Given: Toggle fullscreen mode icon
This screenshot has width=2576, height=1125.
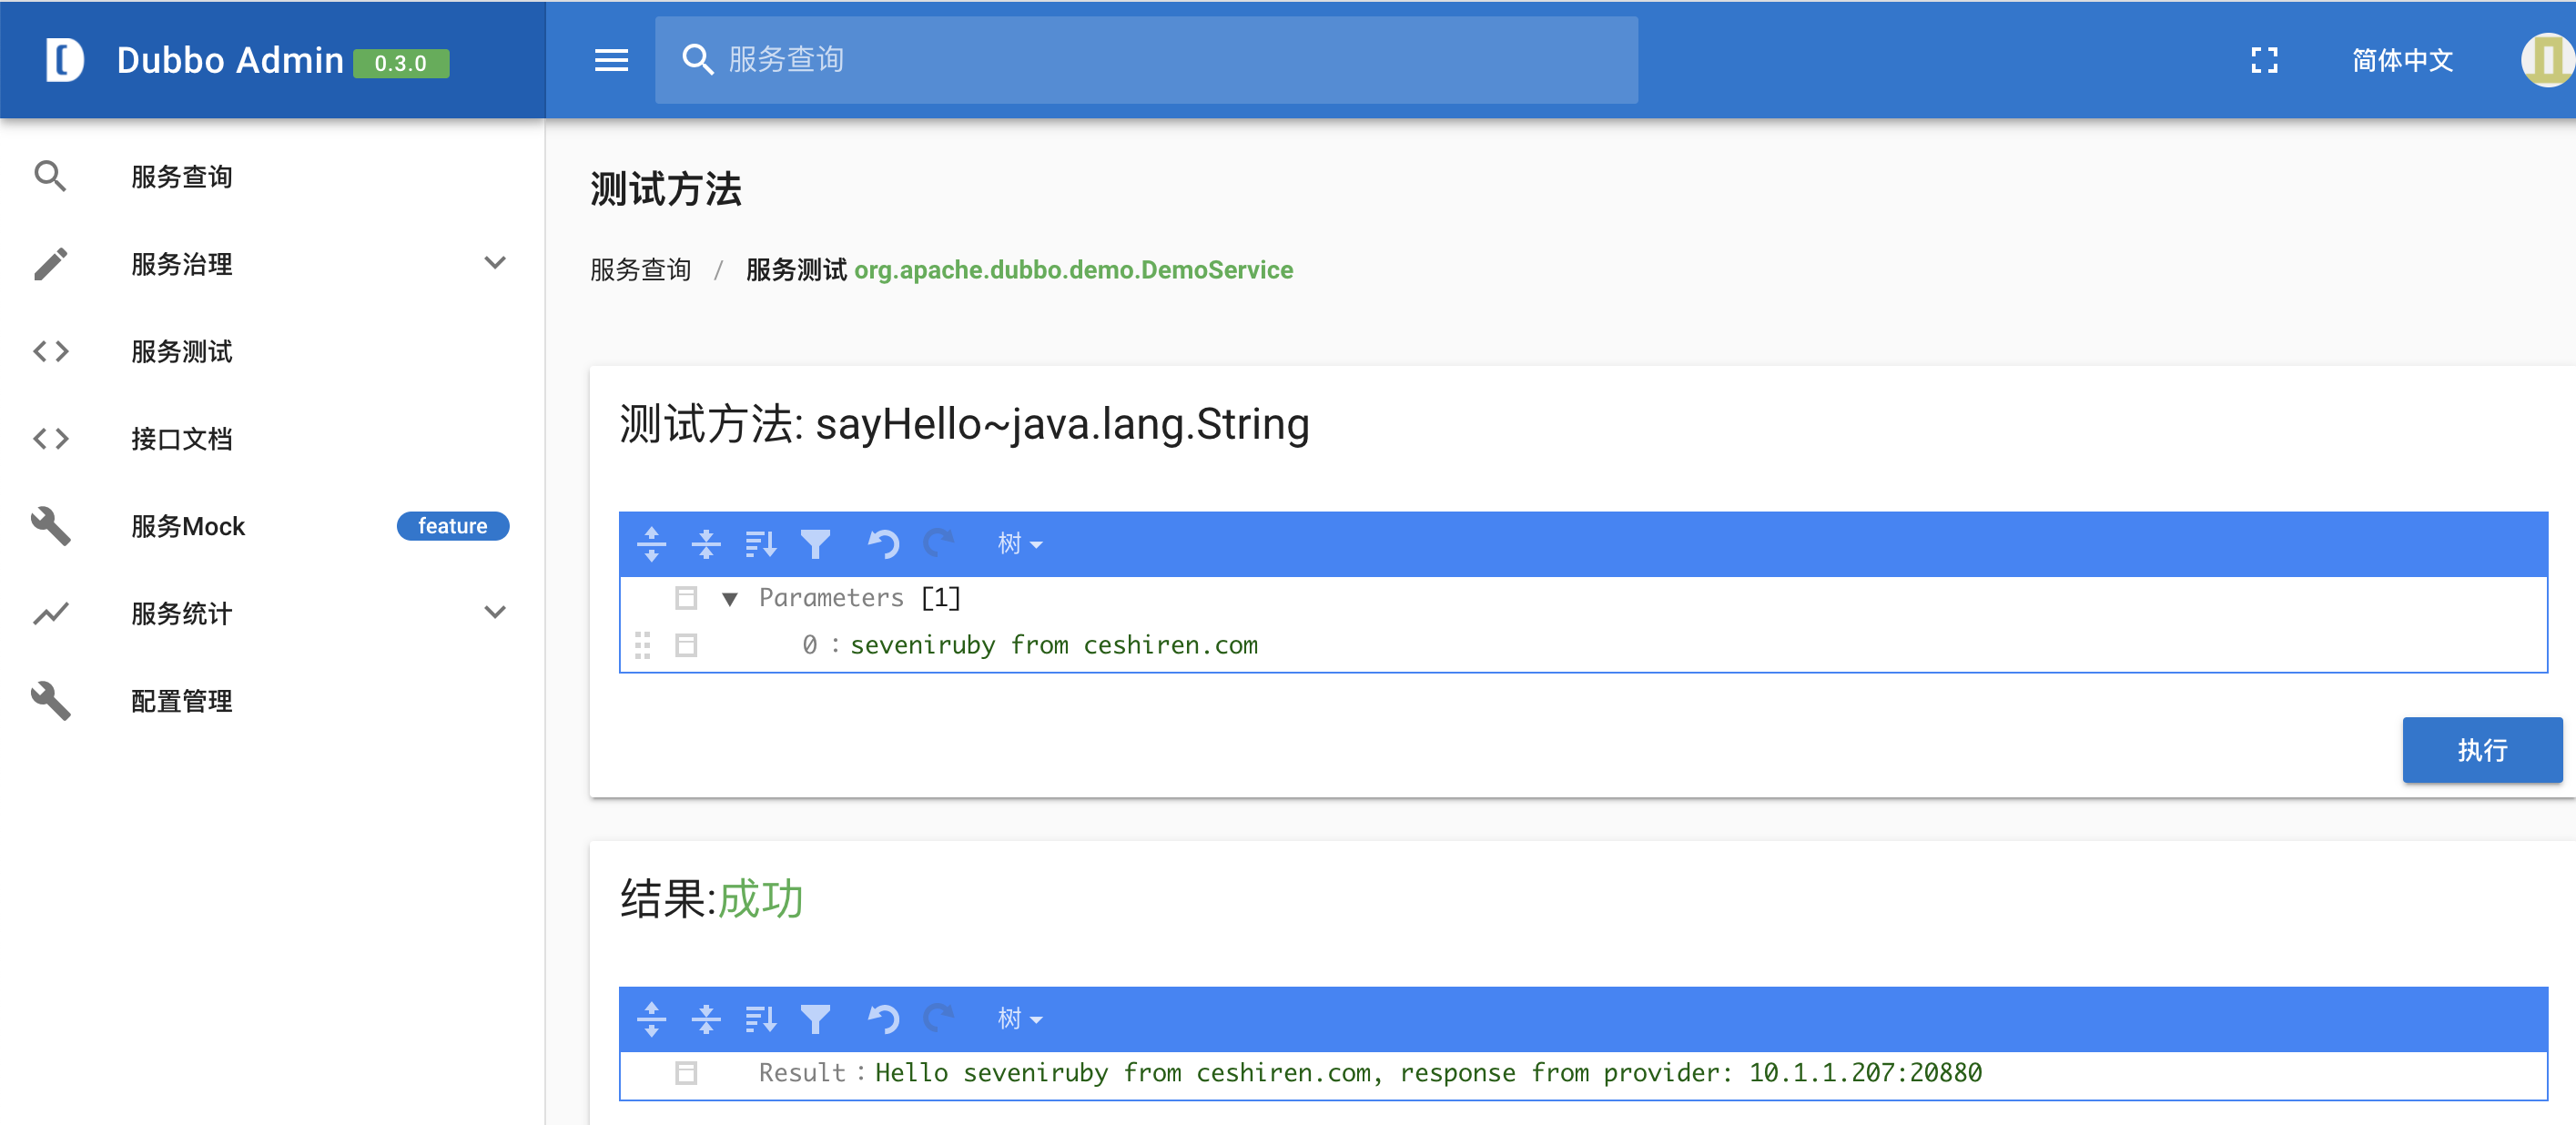Looking at the screenshot, I should click(2264, 60).
